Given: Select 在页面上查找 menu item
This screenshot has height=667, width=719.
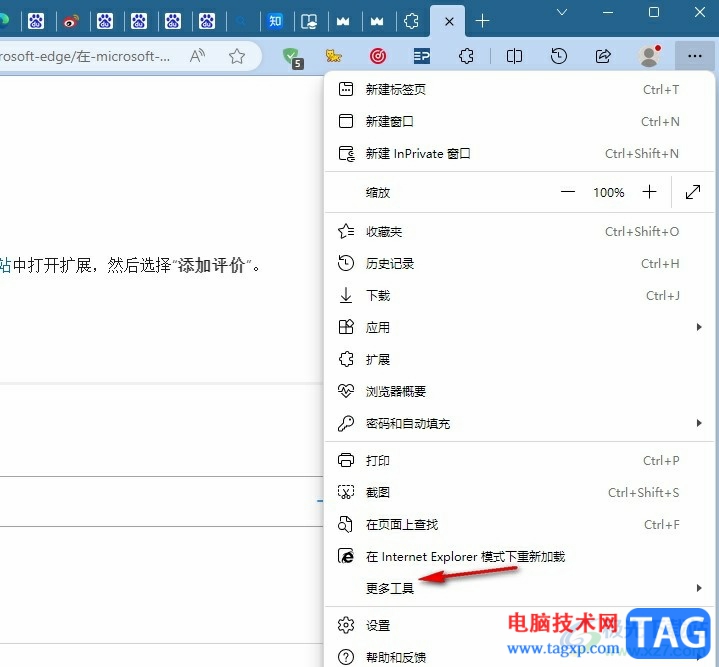Looking at the screenshot, I should (x=519, y=524).
